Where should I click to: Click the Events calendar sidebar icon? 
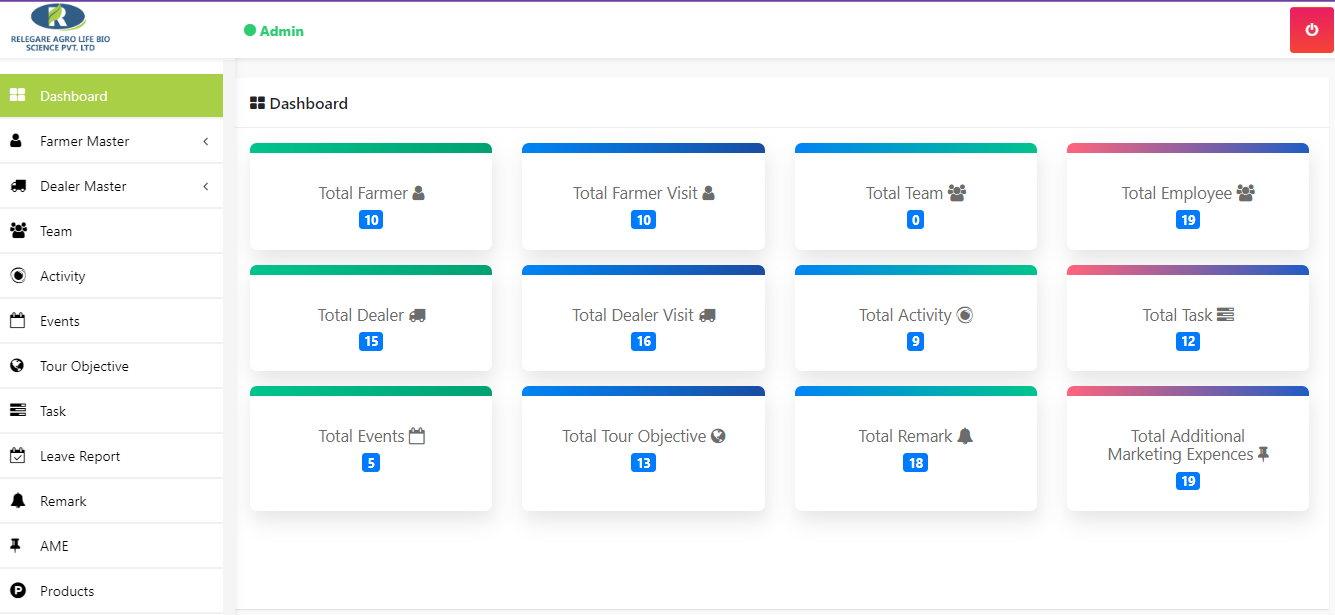pos(17,321)
